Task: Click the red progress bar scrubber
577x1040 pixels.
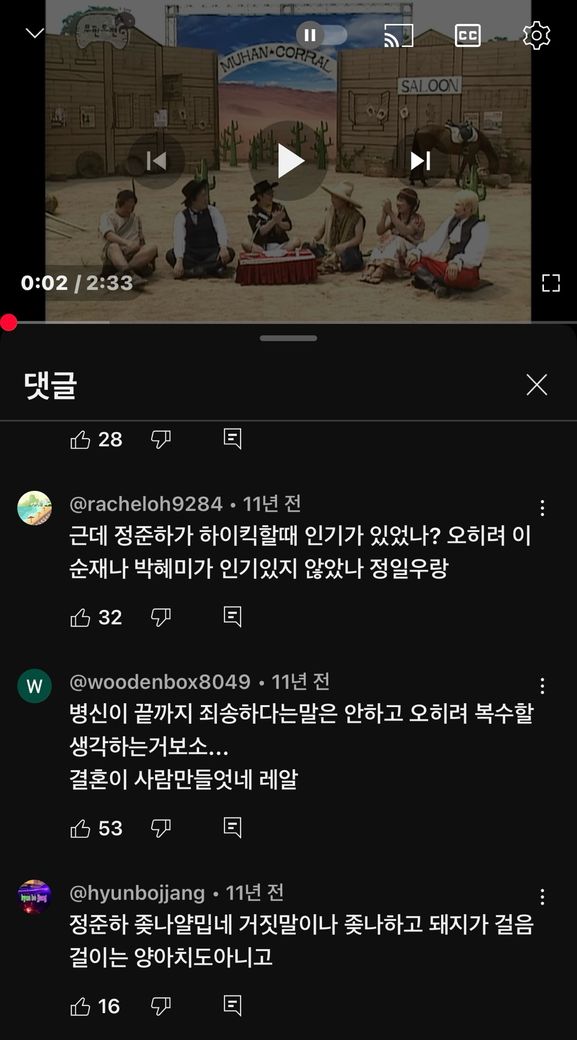Action: pyautogui.click(x=8, y=323)
